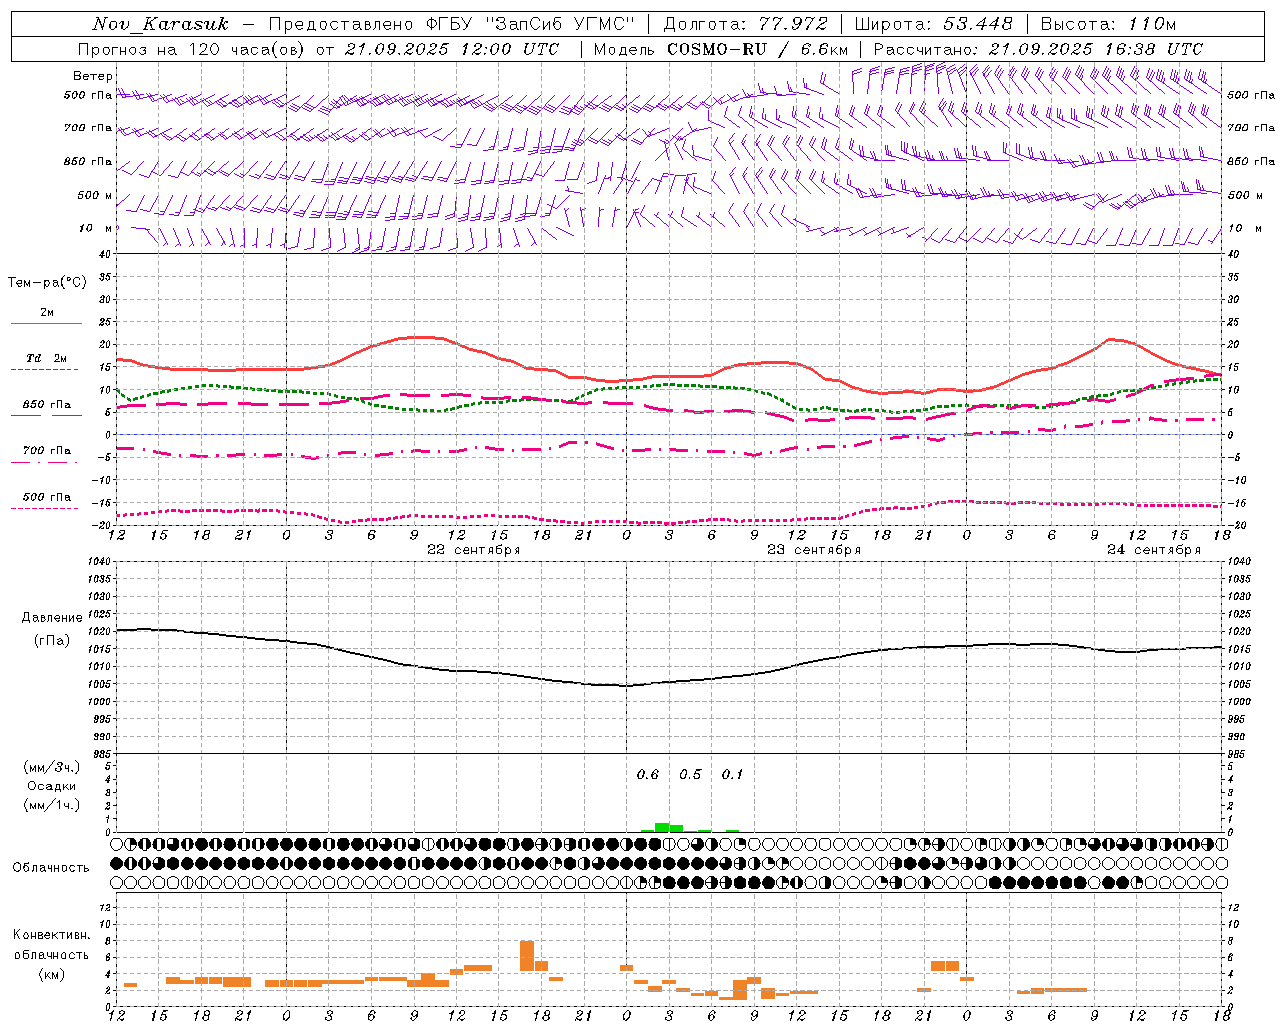Click 'Прогноз на 120 часа(ов)' forecast header
1280x1024 pixels.
[192, 49]
